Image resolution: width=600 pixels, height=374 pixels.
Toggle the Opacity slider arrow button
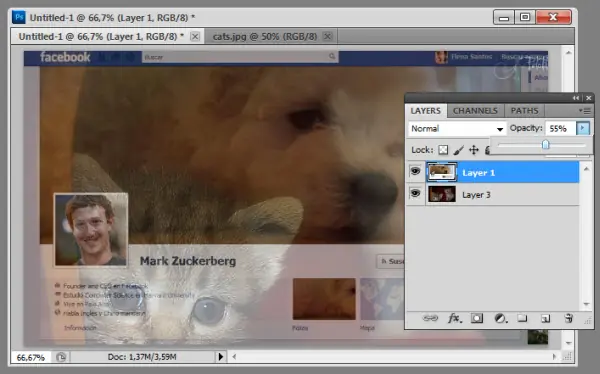tap(583, 128)
